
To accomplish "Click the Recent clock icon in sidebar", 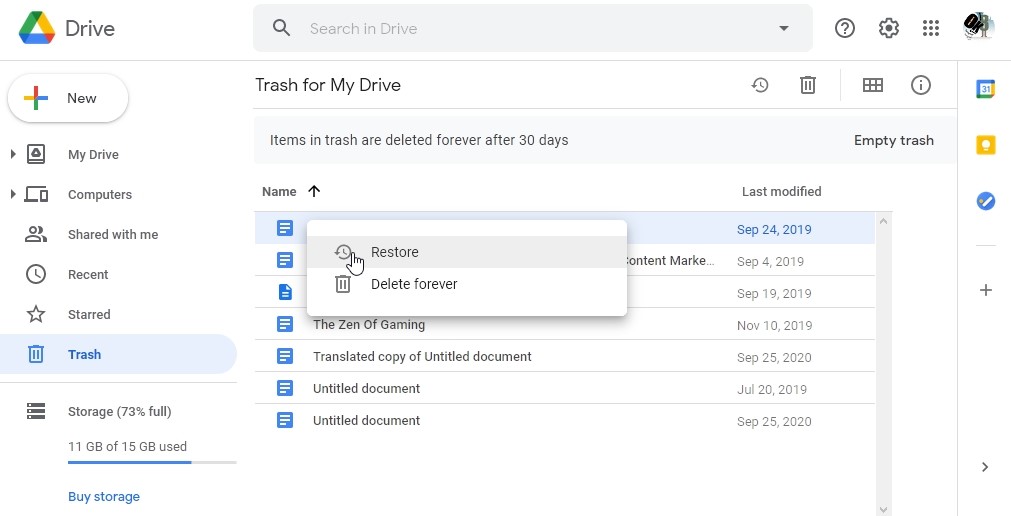I will point(36,274).
